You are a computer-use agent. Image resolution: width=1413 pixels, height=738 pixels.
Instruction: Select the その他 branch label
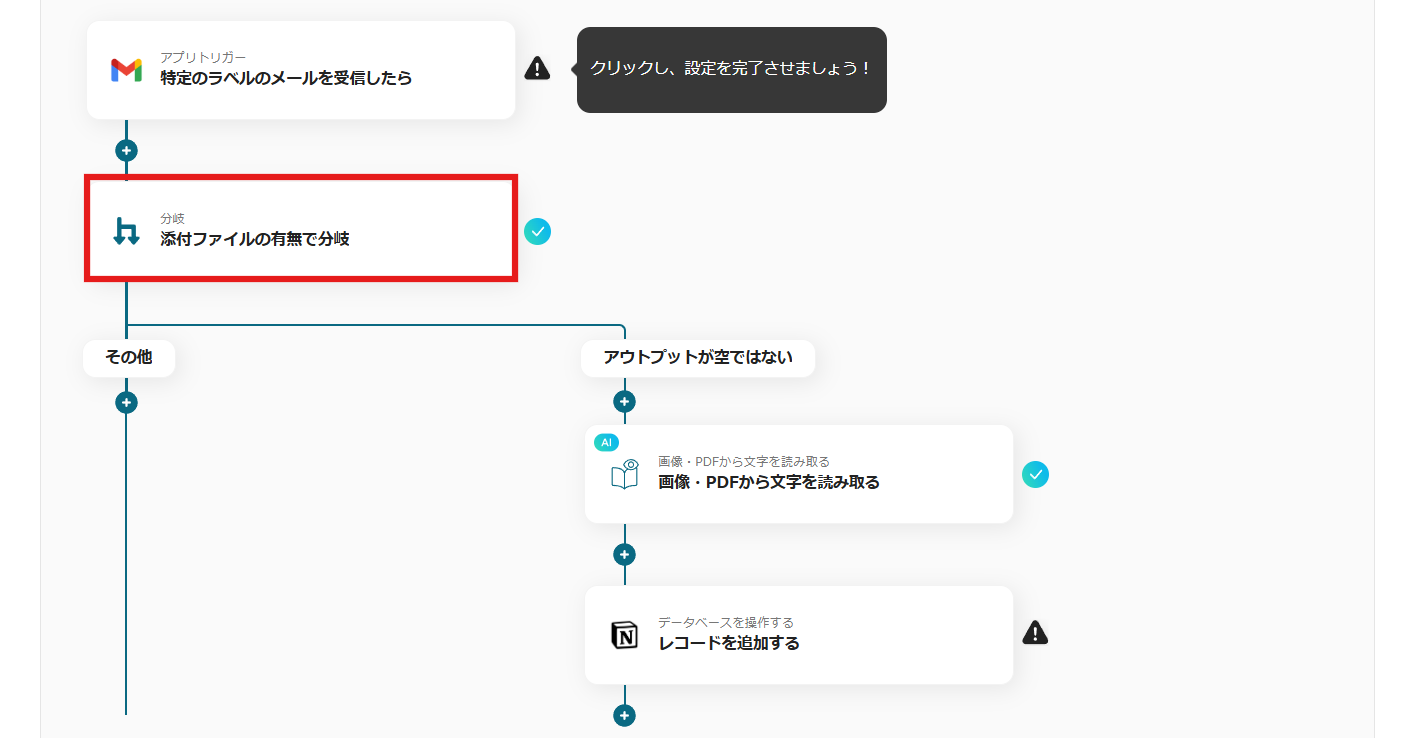[129, 357]
